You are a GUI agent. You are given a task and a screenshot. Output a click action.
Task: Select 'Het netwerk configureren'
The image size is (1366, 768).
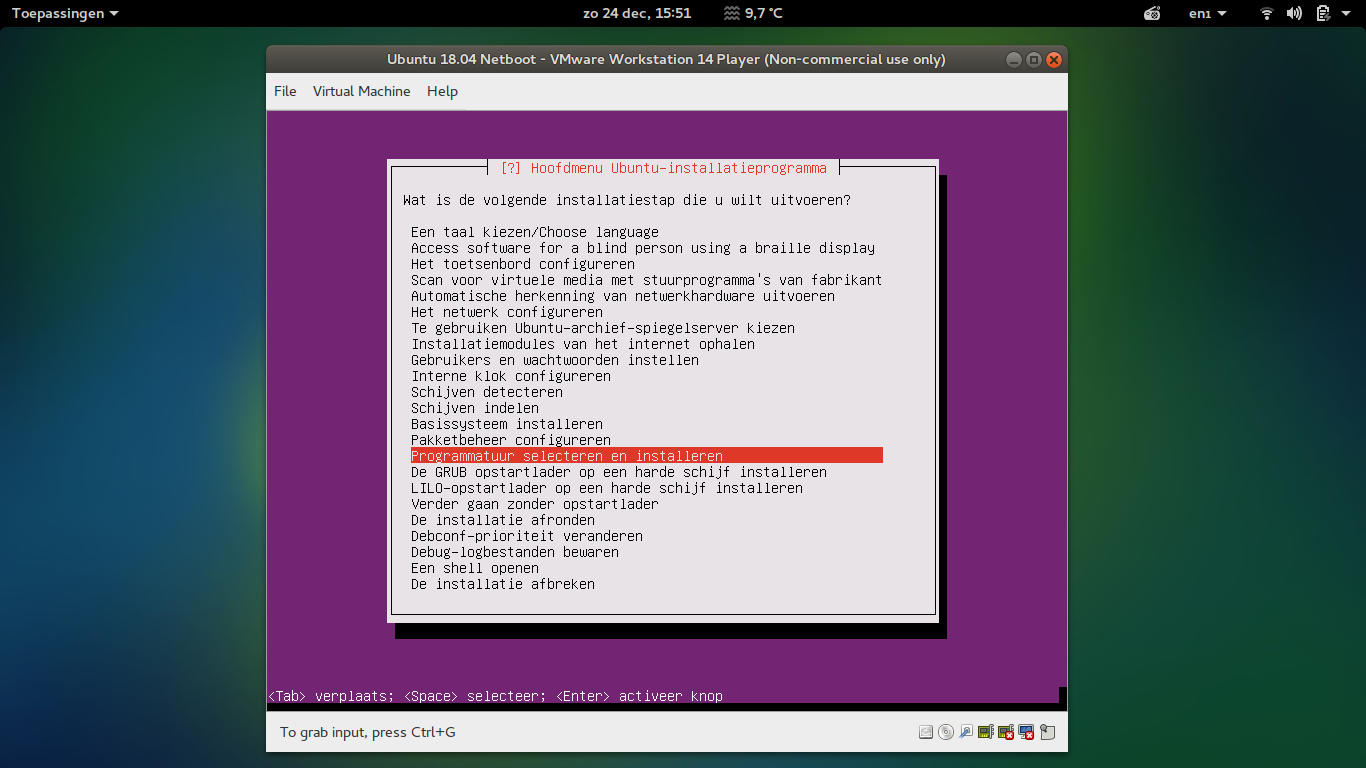pos(507,312)
